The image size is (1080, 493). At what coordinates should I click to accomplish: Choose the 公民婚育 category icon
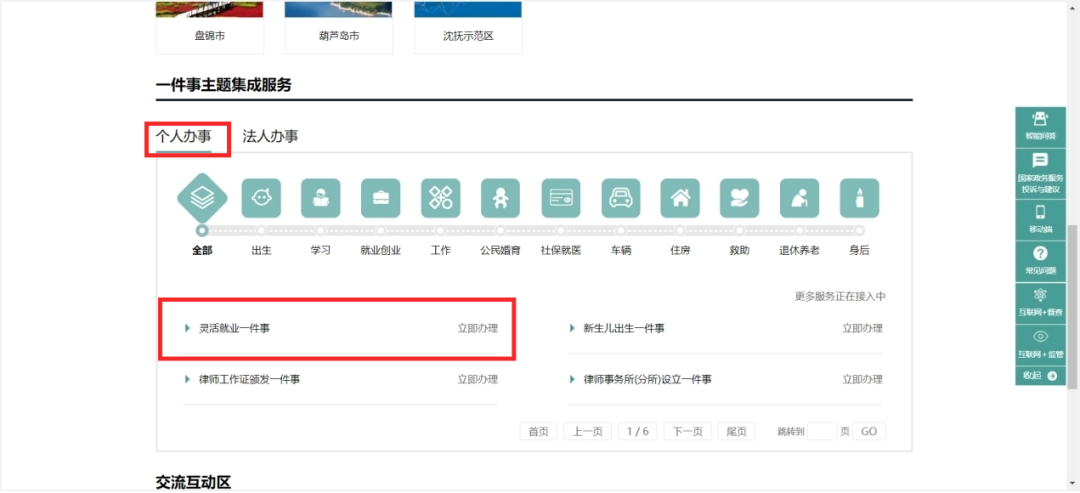[500, 198]
